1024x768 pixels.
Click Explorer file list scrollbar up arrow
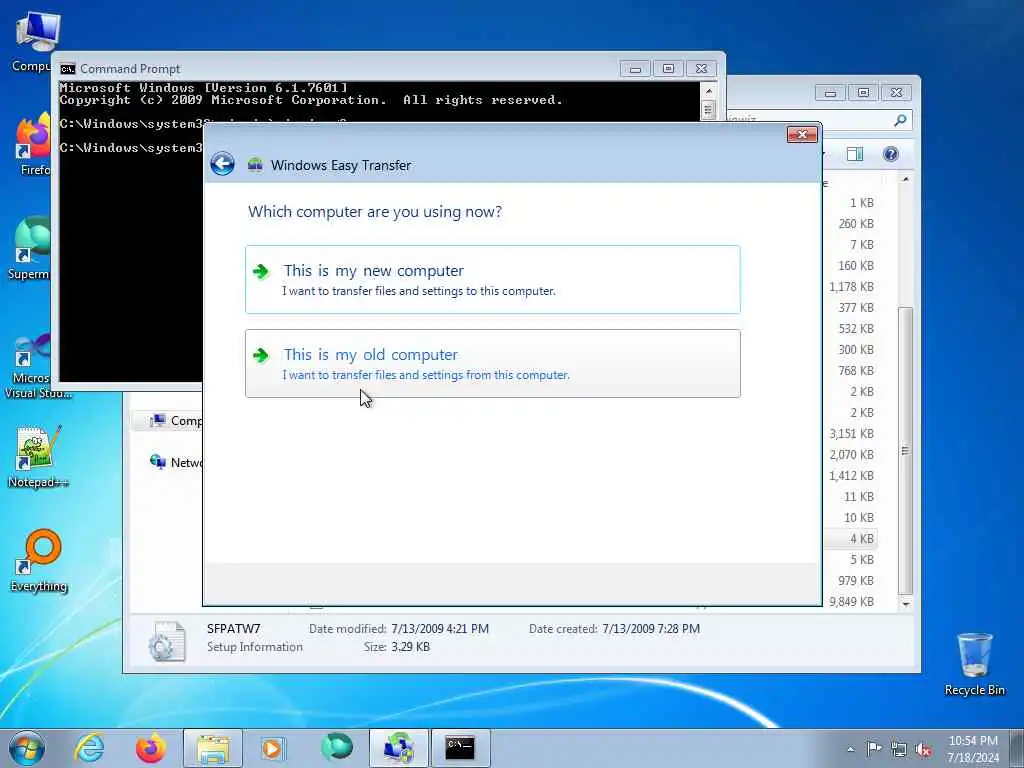click(905, 179)
